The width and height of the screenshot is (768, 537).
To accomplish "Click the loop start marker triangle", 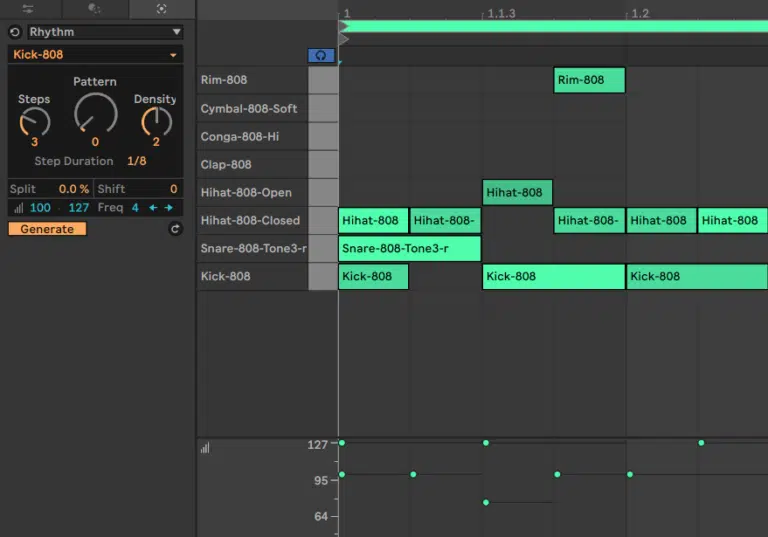I will [x=343, y=26].
